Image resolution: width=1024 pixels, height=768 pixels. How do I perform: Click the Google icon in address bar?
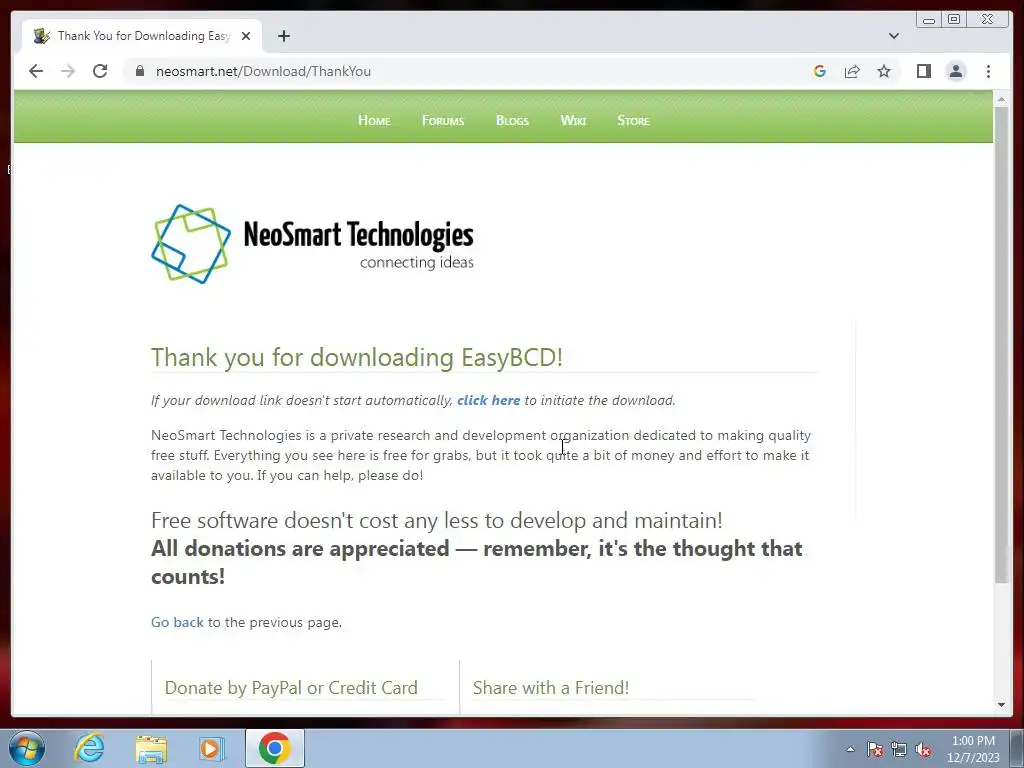pos(820,71)
